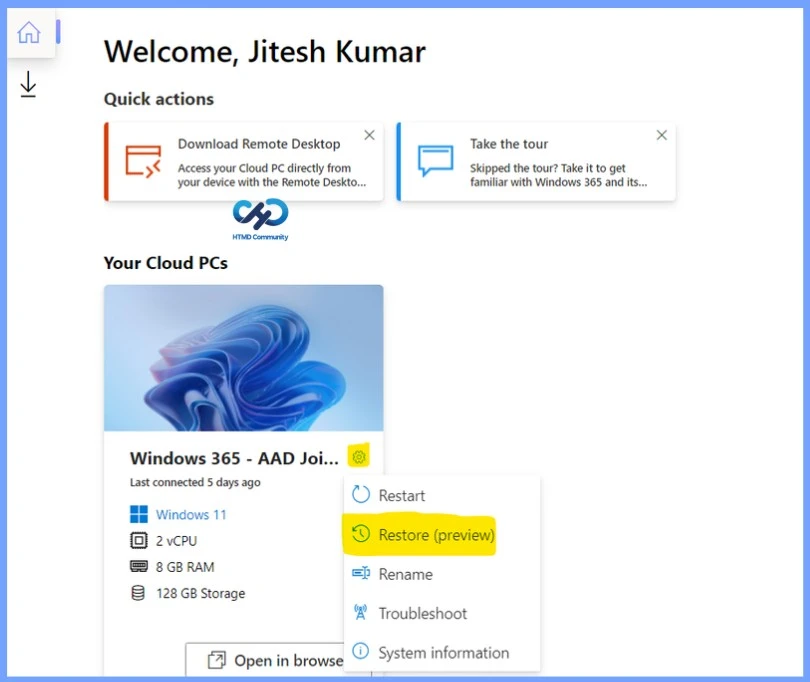The image size is (810, 682).
Task: Click the System information info icon
Action: coord(361,650)
